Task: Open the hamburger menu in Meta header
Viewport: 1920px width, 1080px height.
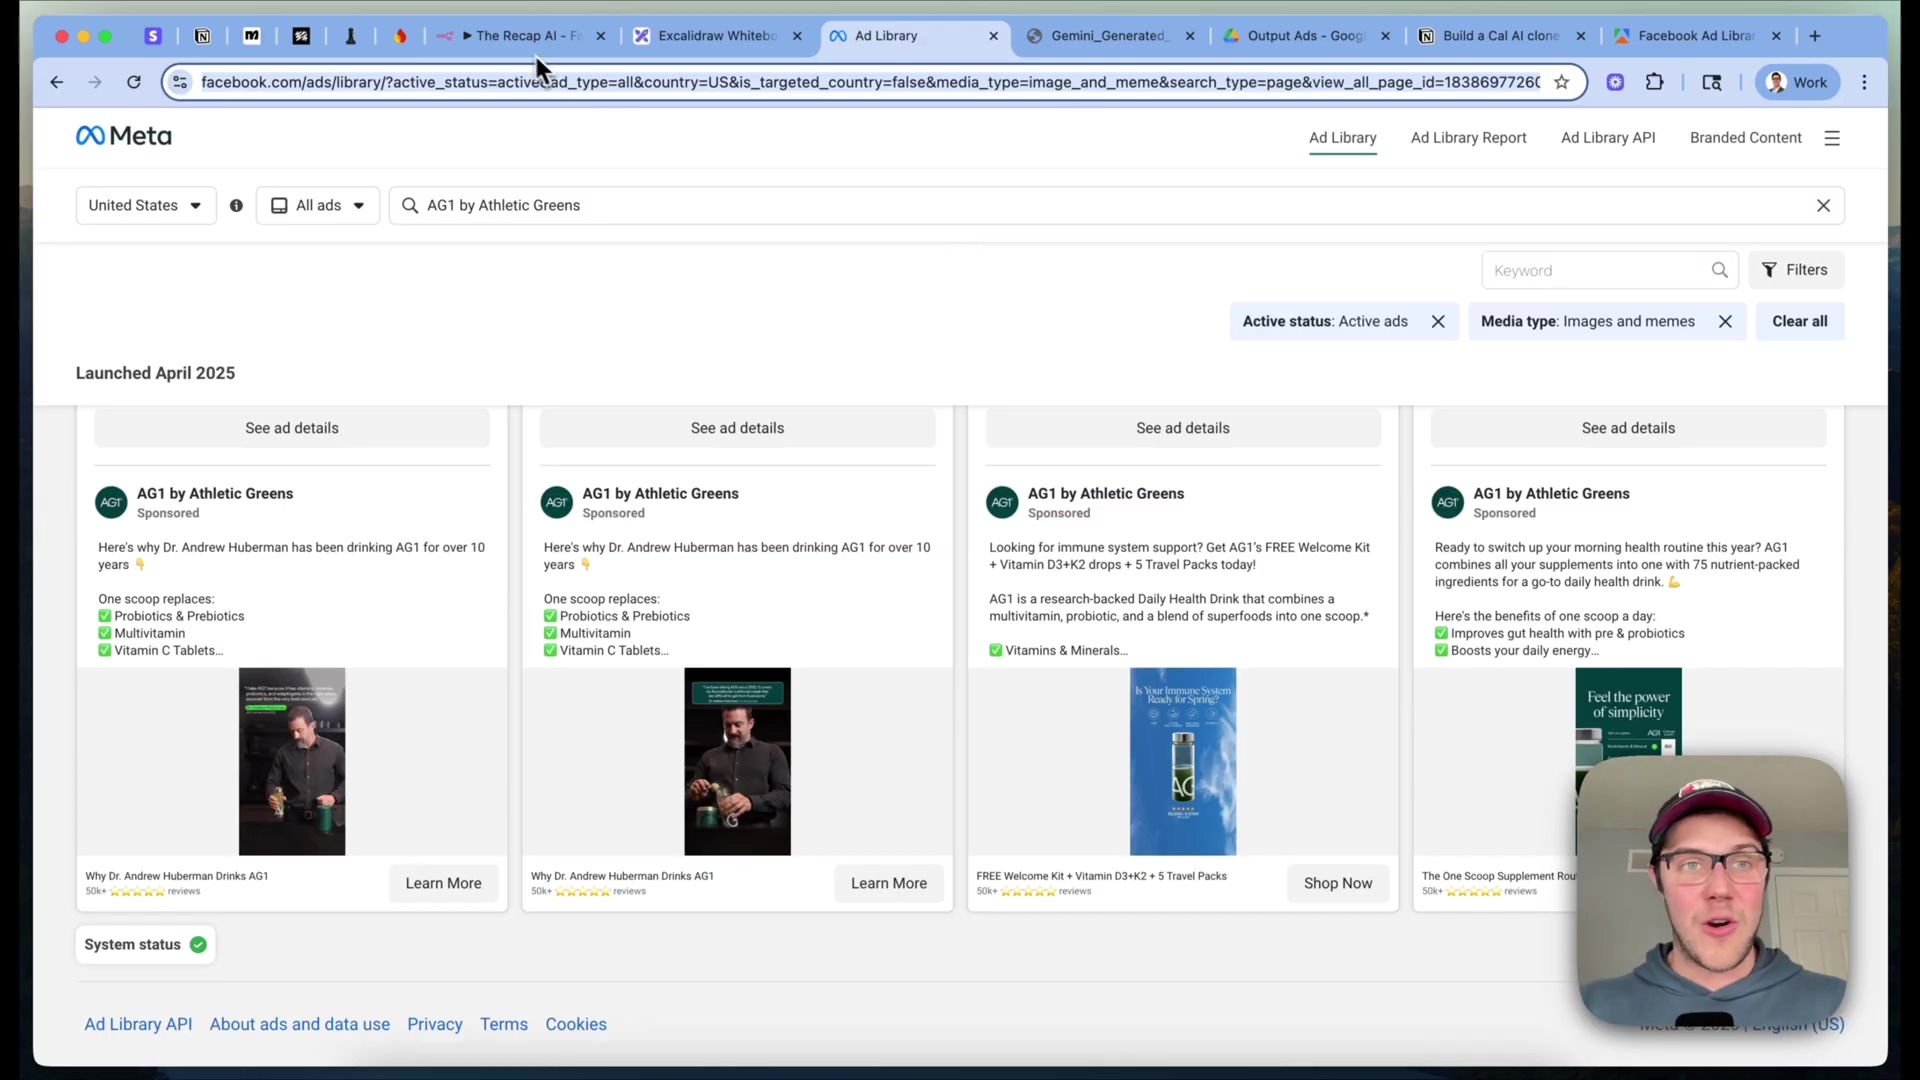Action: (x=1832, y=138)
